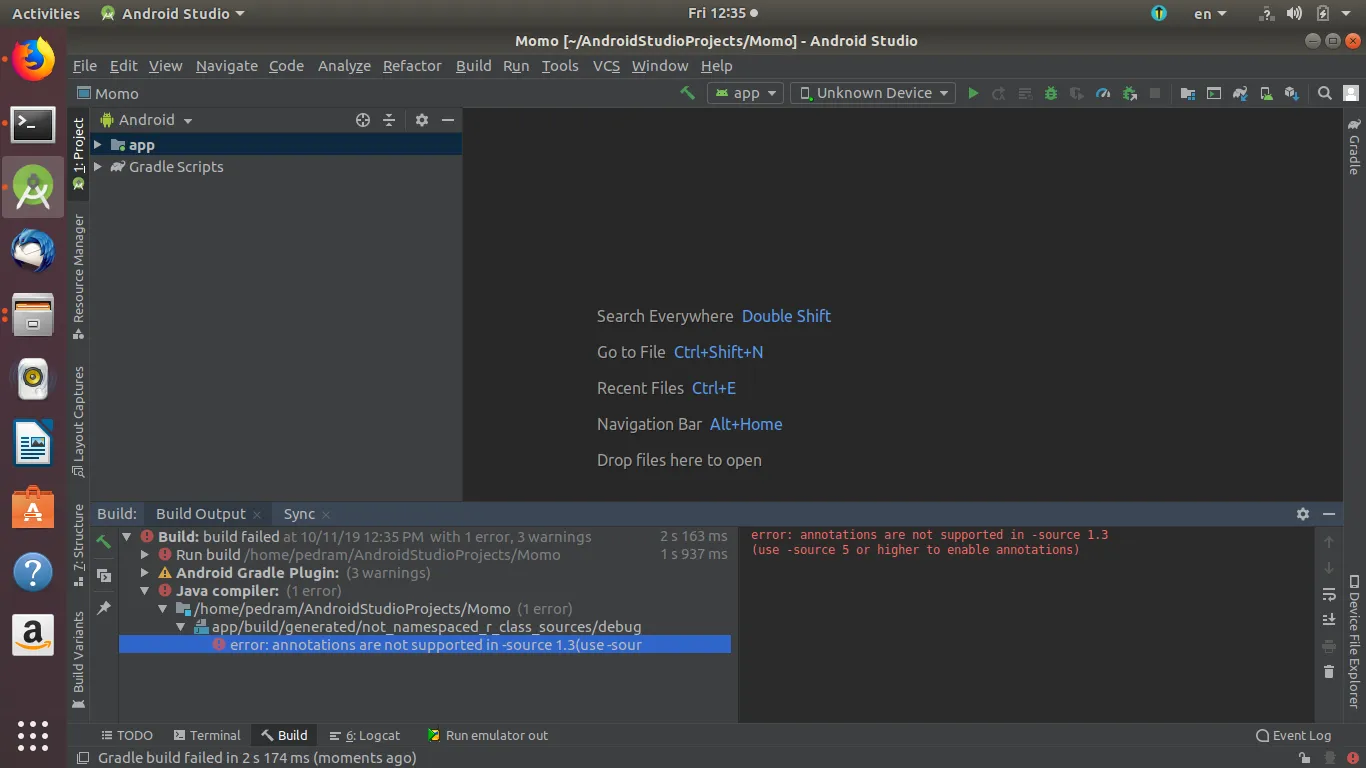Viewport: 1366px width, 768px height.
Task: Close the Build Output tab
Action: tap(257, 515)
